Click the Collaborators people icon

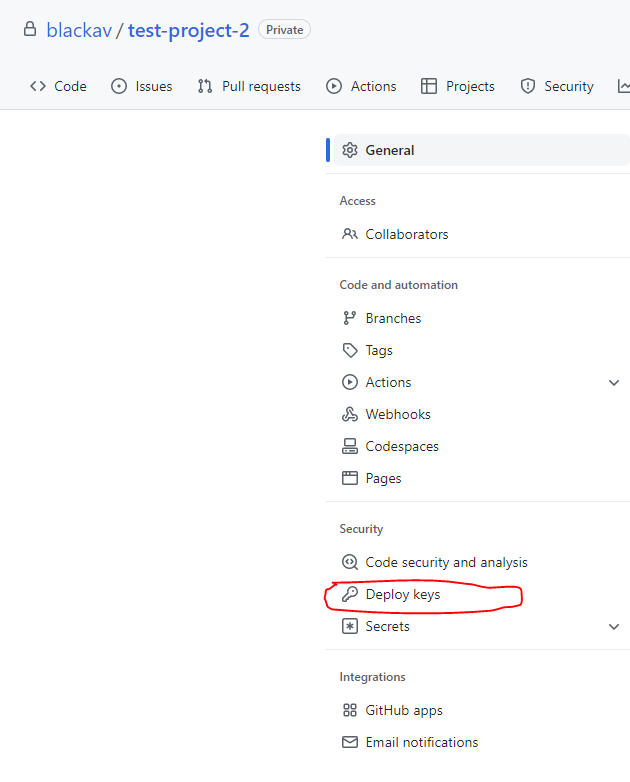click(x=350, y=234)
